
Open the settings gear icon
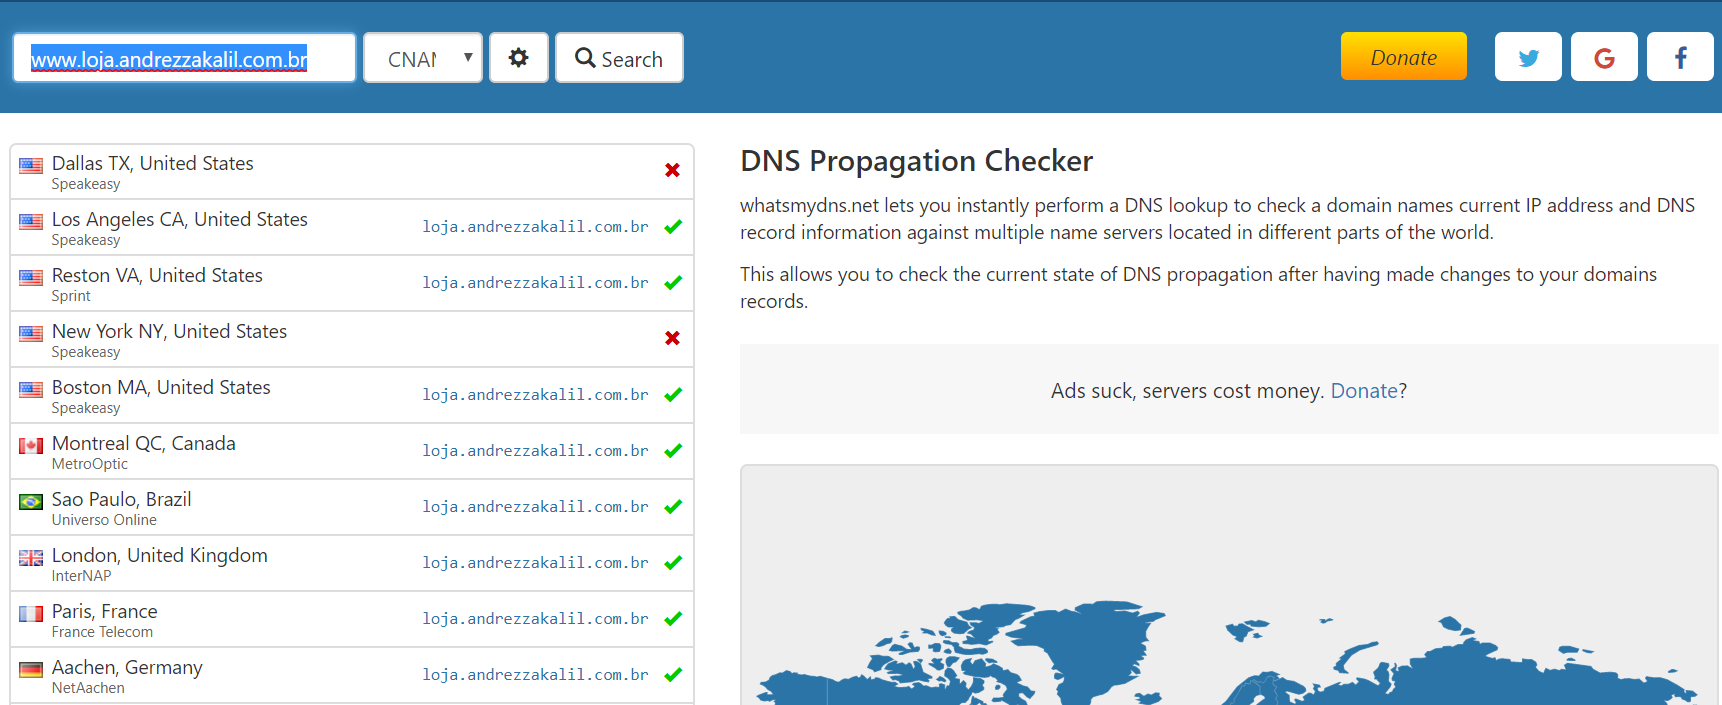tap(518, 58)
